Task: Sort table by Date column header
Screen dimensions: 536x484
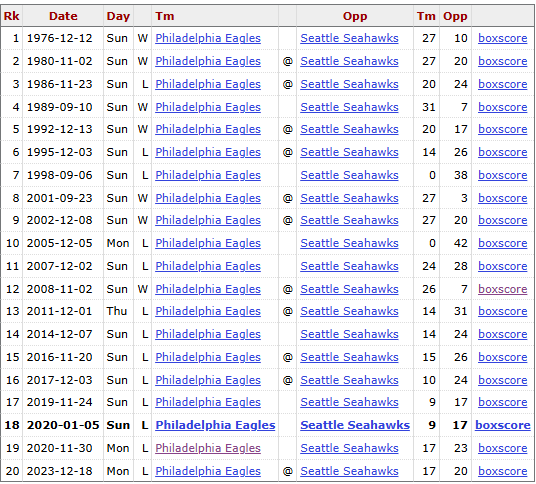Action: 63,16
